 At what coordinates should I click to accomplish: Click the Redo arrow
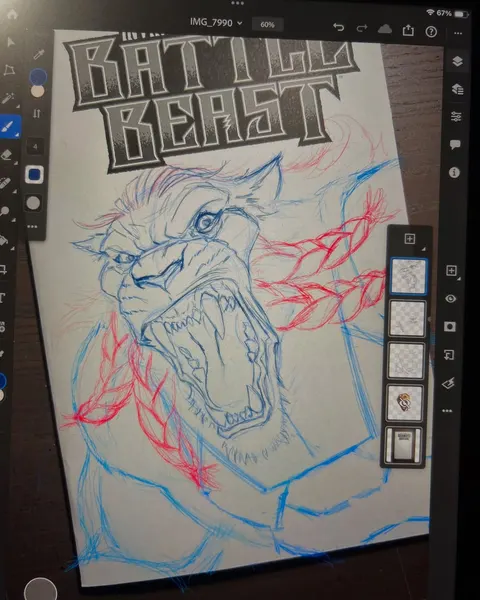pyautogui.click(x=362, y=28)
